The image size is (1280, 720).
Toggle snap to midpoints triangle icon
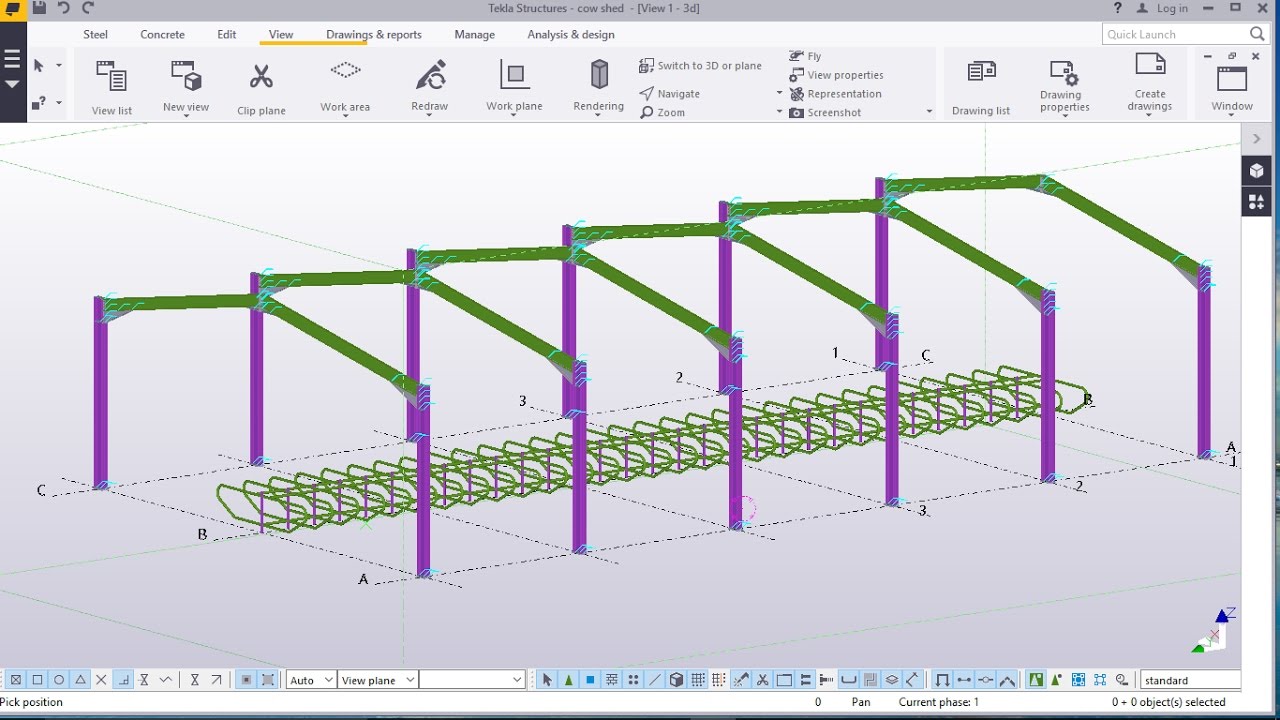click(80, 680)
